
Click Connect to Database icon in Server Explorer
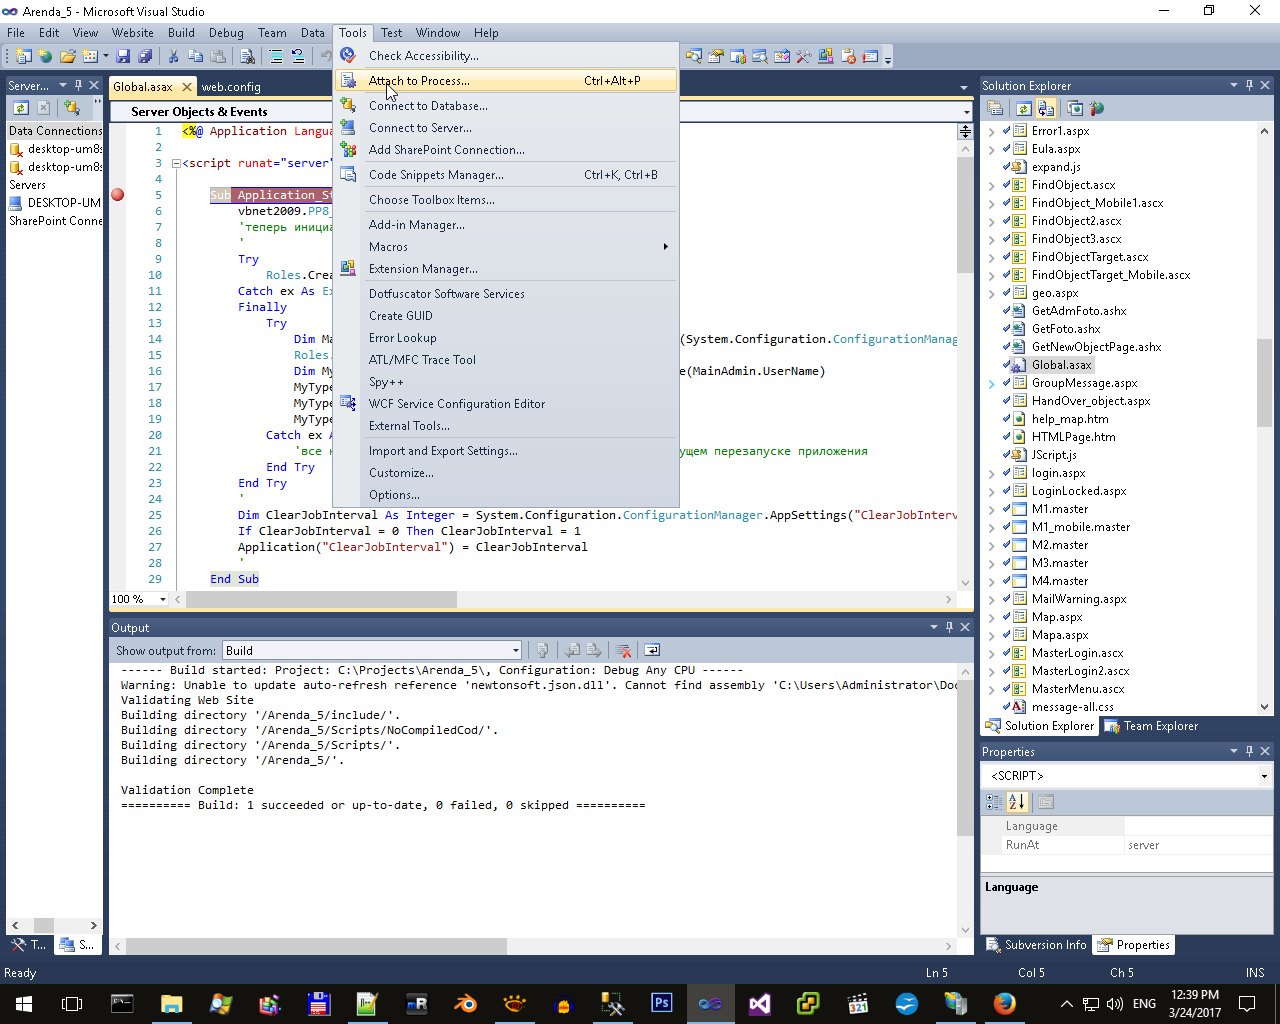pyautogui.click(x=72, y=108)
